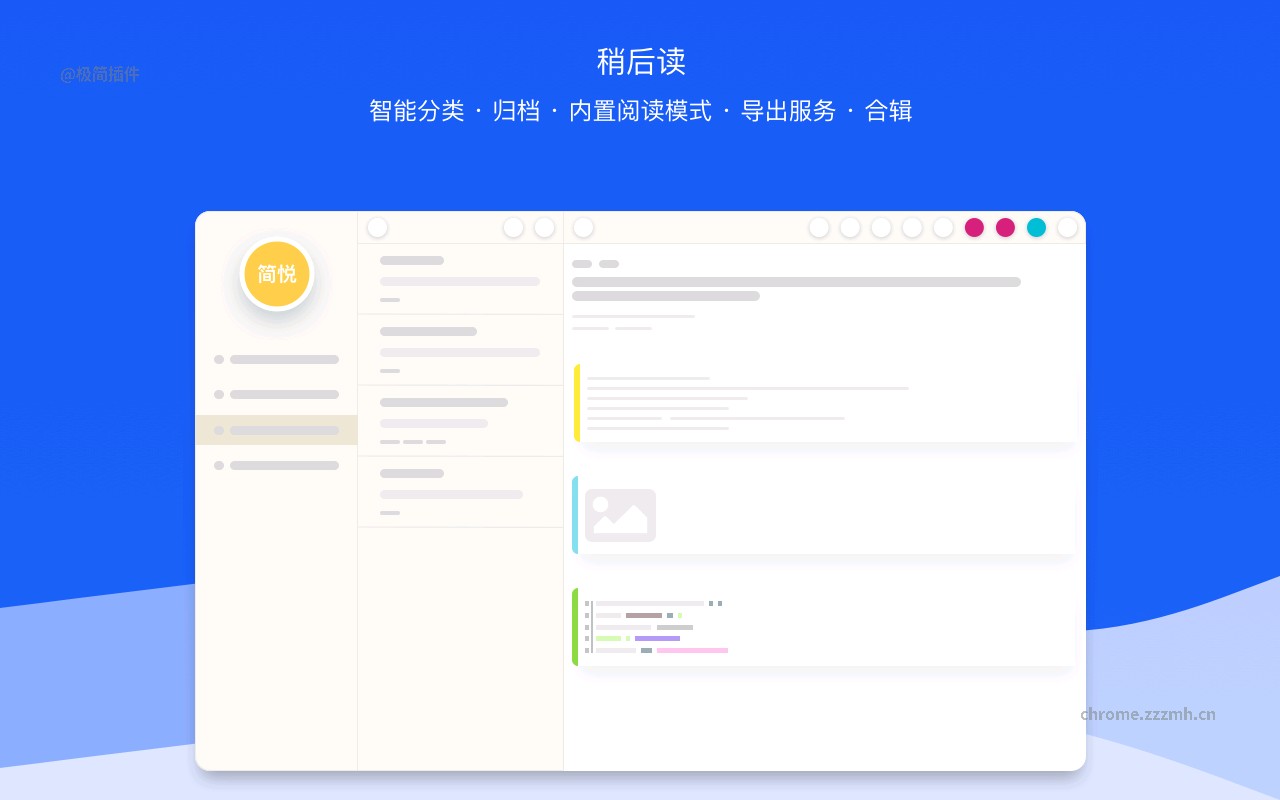Open the article list card with three tags

(x=461, y=421)
